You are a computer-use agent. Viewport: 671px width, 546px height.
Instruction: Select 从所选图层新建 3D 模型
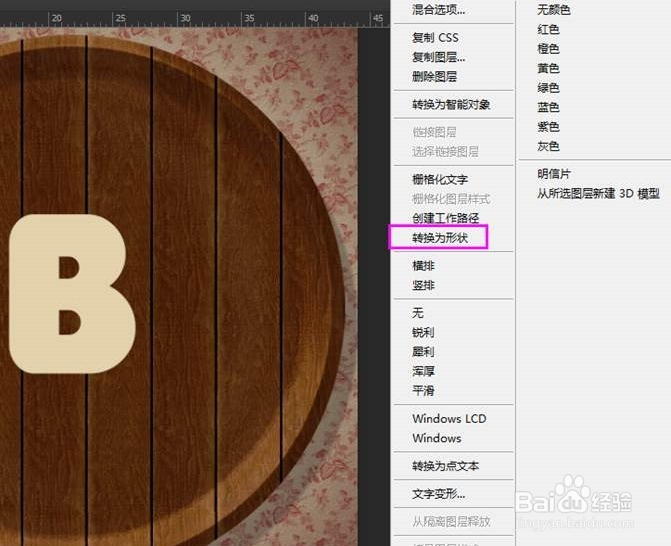(598, 194)
